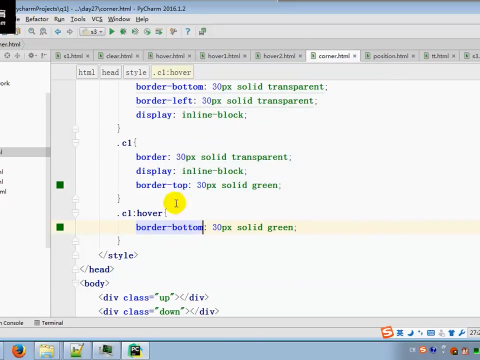Click the last toolbar icon after Help
This screenshot has height=360, width=480.
pyautogui.click(x=202, y=32)
